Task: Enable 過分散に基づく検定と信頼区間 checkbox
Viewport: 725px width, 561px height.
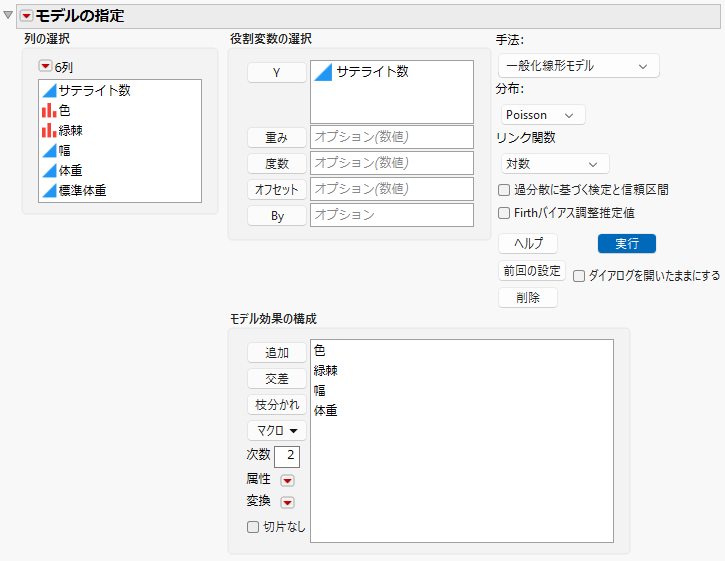Action: [x=504, y=190]
